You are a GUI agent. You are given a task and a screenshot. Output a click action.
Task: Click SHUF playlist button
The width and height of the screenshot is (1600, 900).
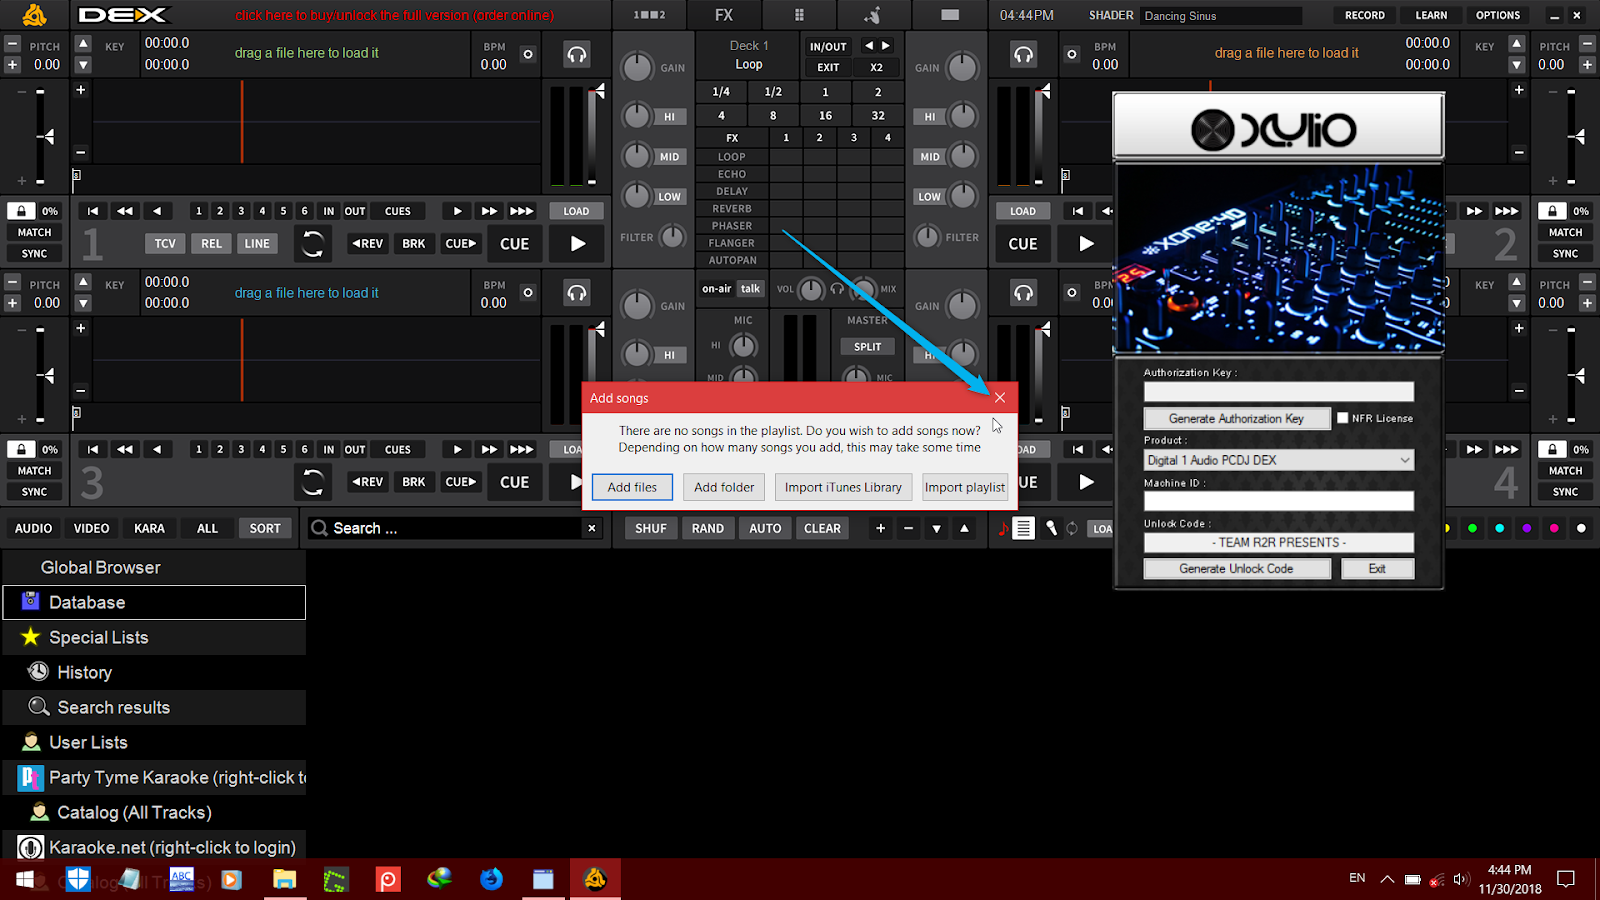click(650, 528)
